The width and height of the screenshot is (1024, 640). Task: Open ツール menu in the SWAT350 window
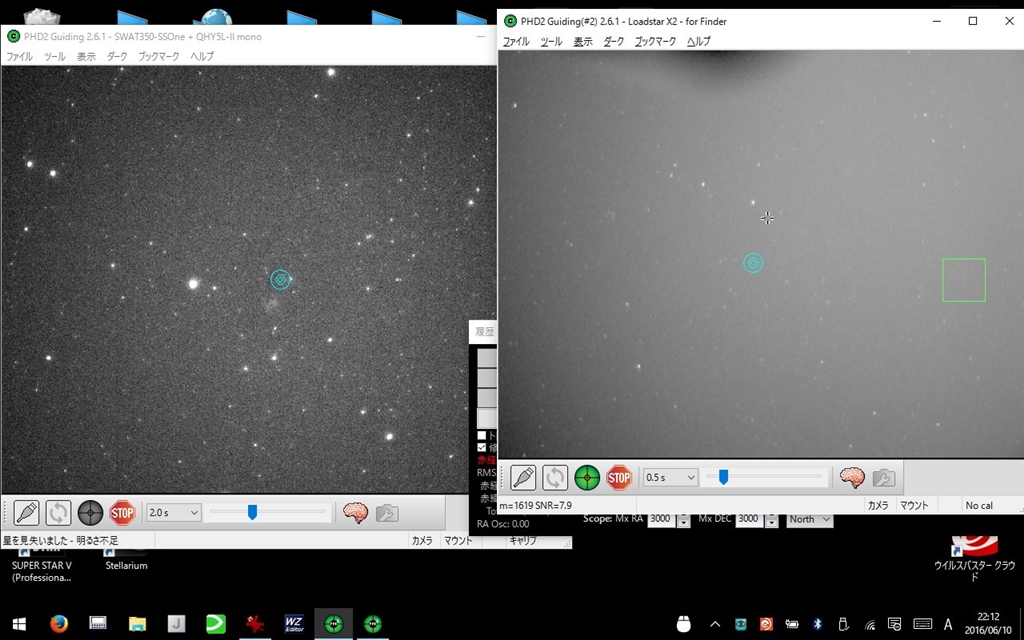[55, 56]
